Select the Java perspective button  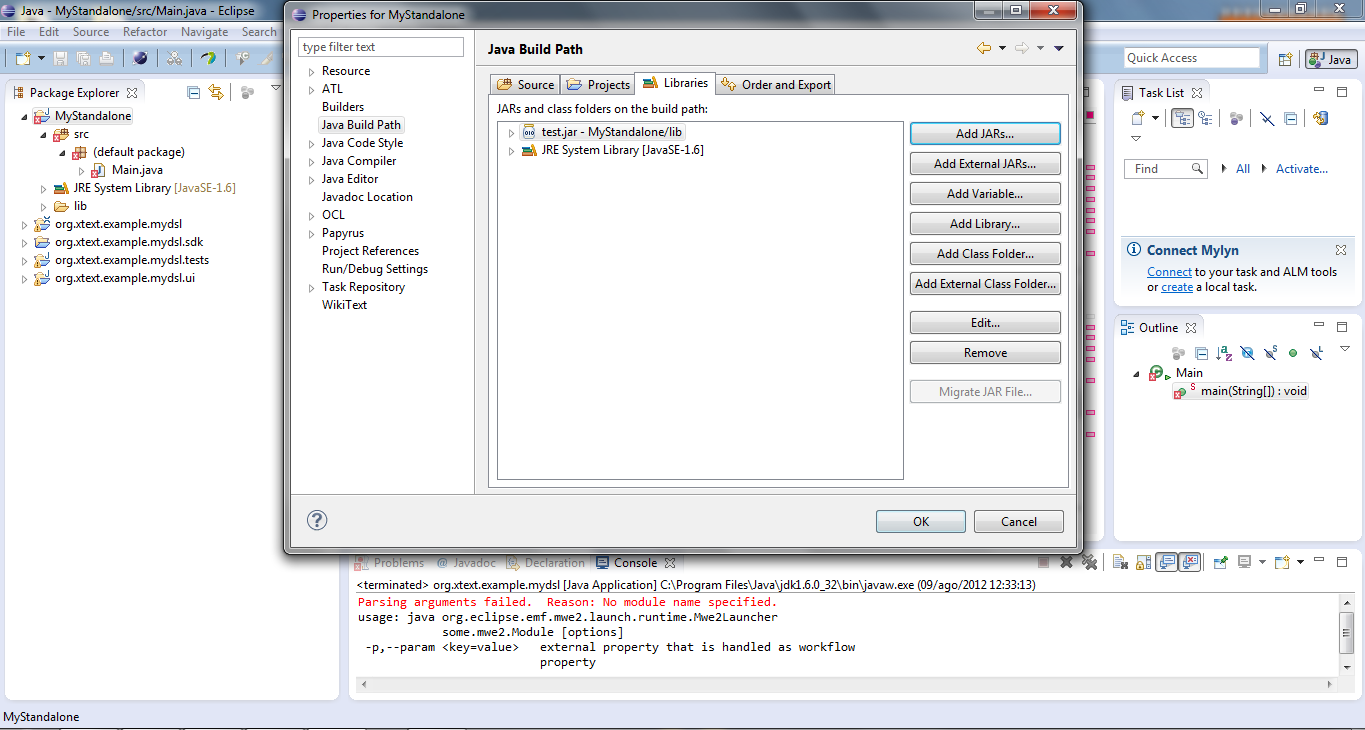pos(1330,59)
